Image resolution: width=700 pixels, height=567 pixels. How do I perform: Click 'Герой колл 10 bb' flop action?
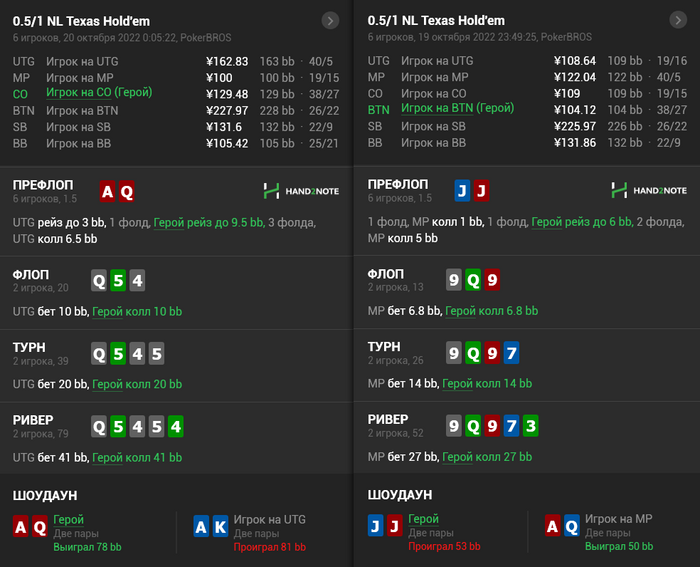pyautogui.click(x=137, y=311)
